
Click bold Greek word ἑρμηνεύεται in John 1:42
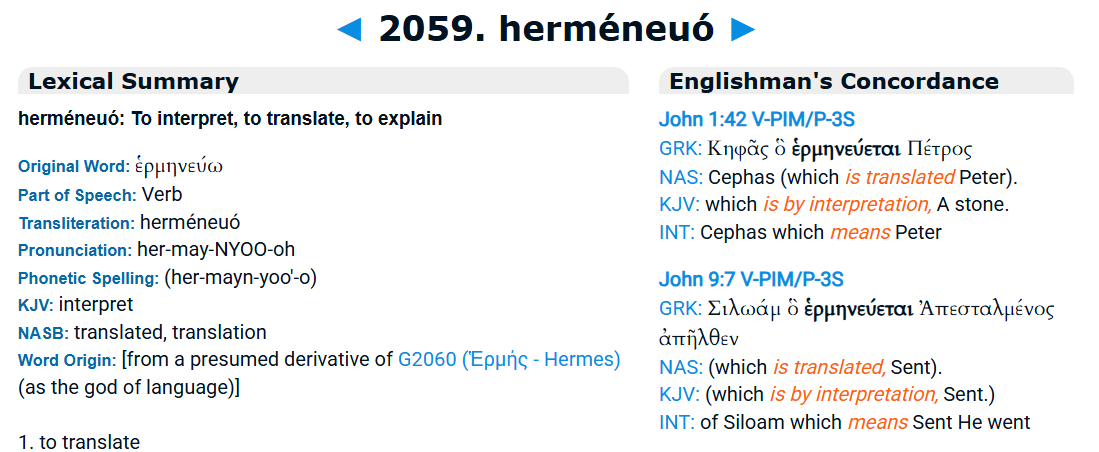846,150
